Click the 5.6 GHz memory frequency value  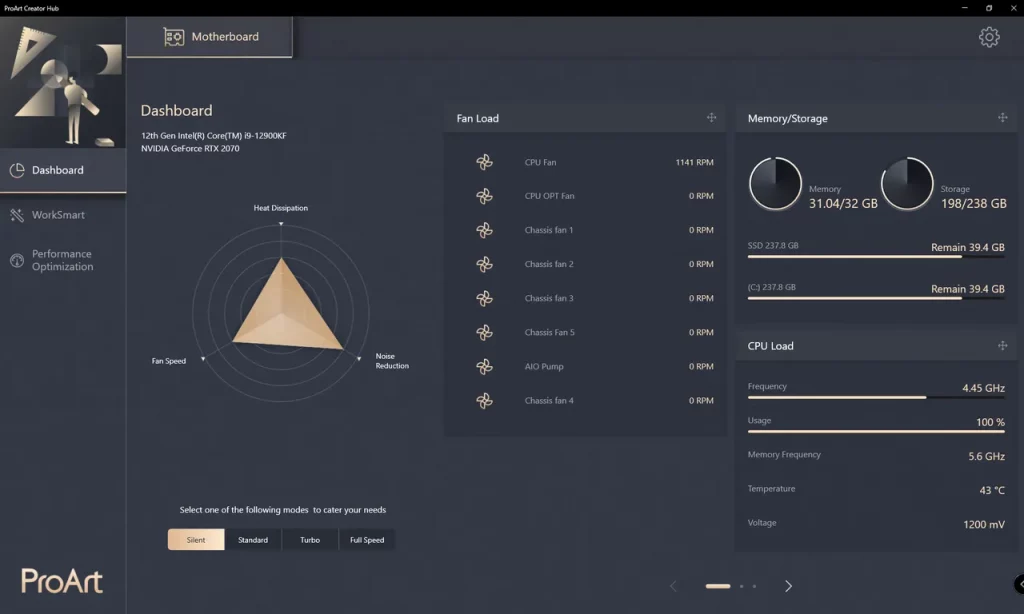click(986, 456)
